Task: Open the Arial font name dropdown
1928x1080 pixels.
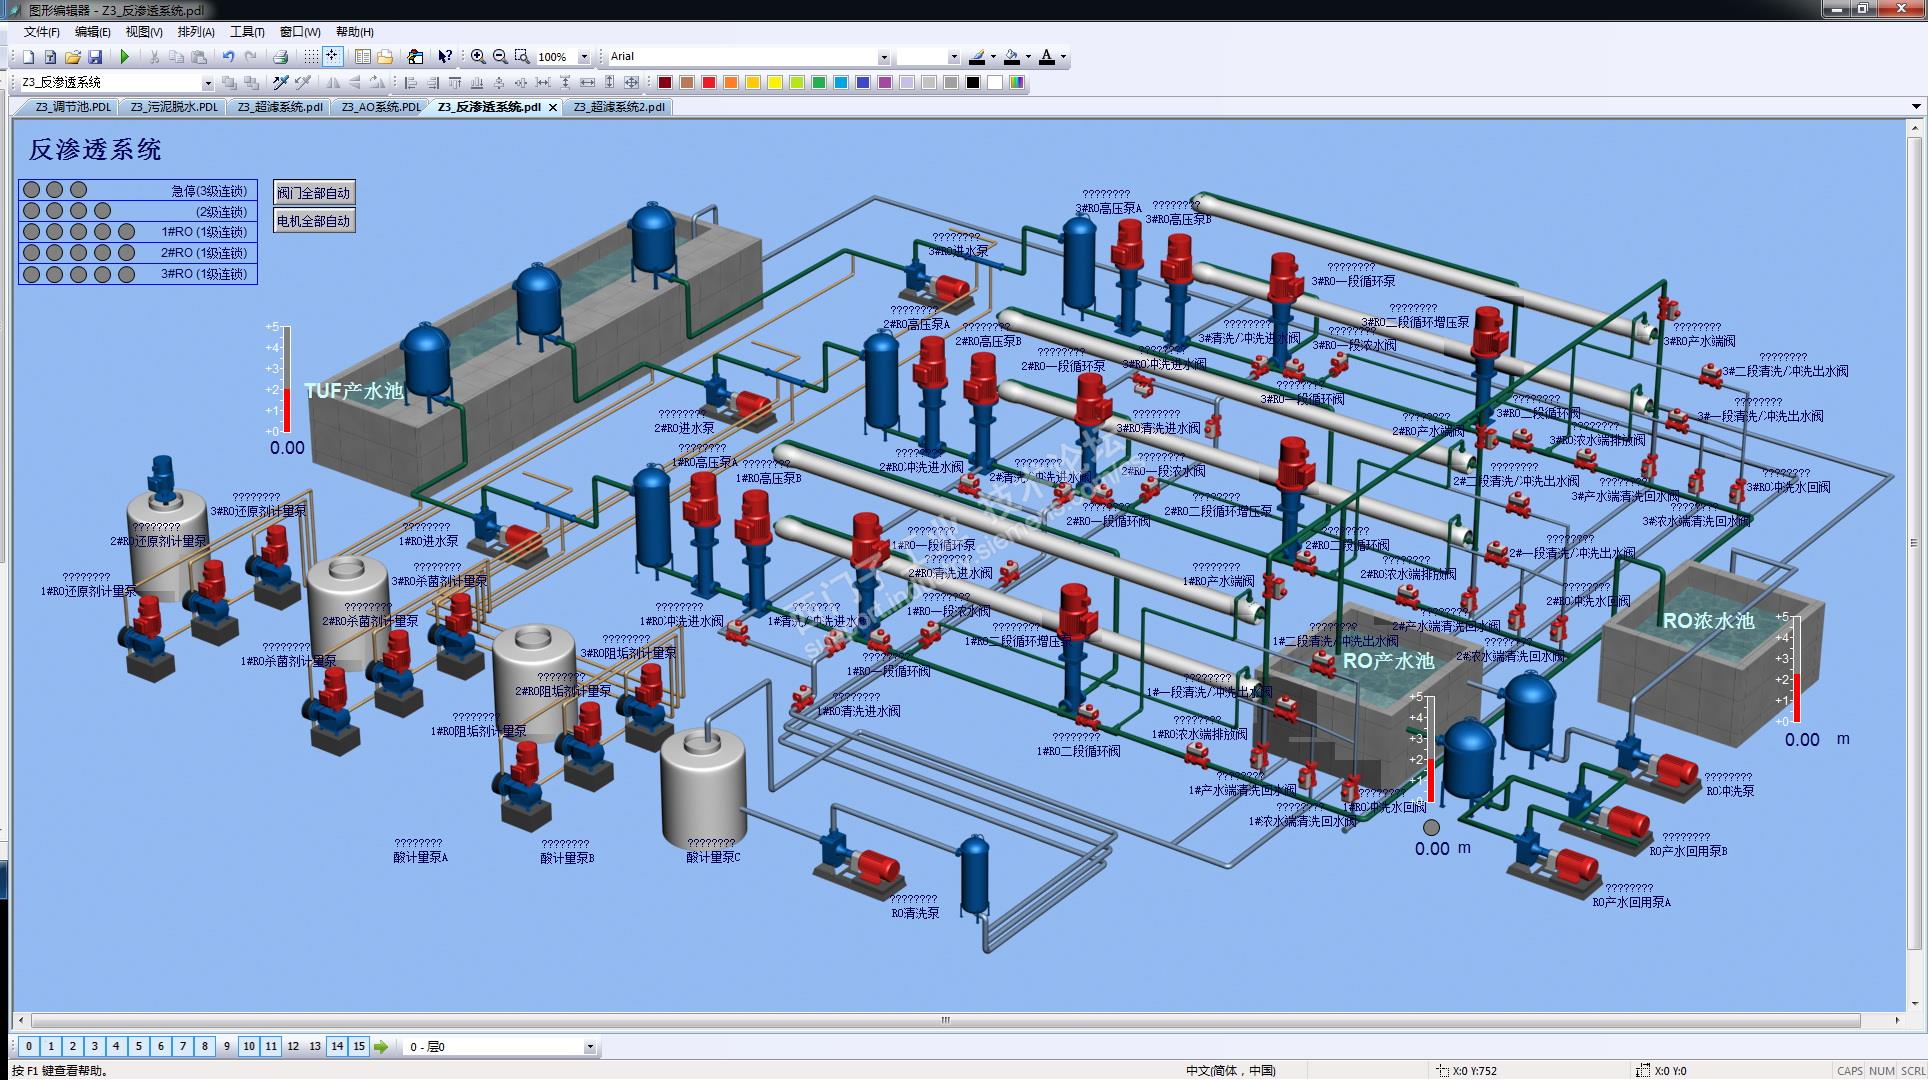Action: pyautogui.click(x=883, y=57)
